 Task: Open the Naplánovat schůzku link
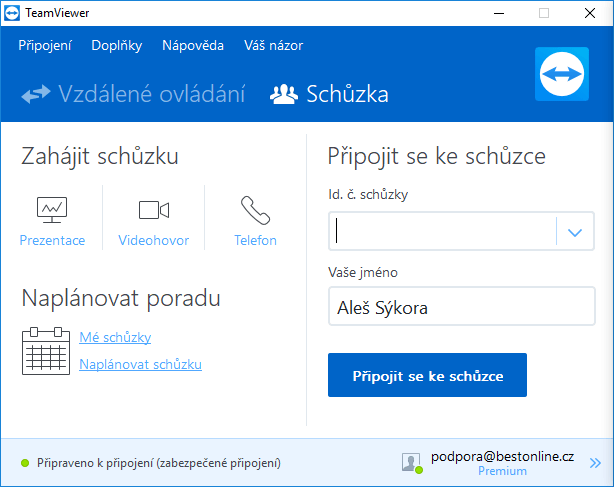click(140, 364)
